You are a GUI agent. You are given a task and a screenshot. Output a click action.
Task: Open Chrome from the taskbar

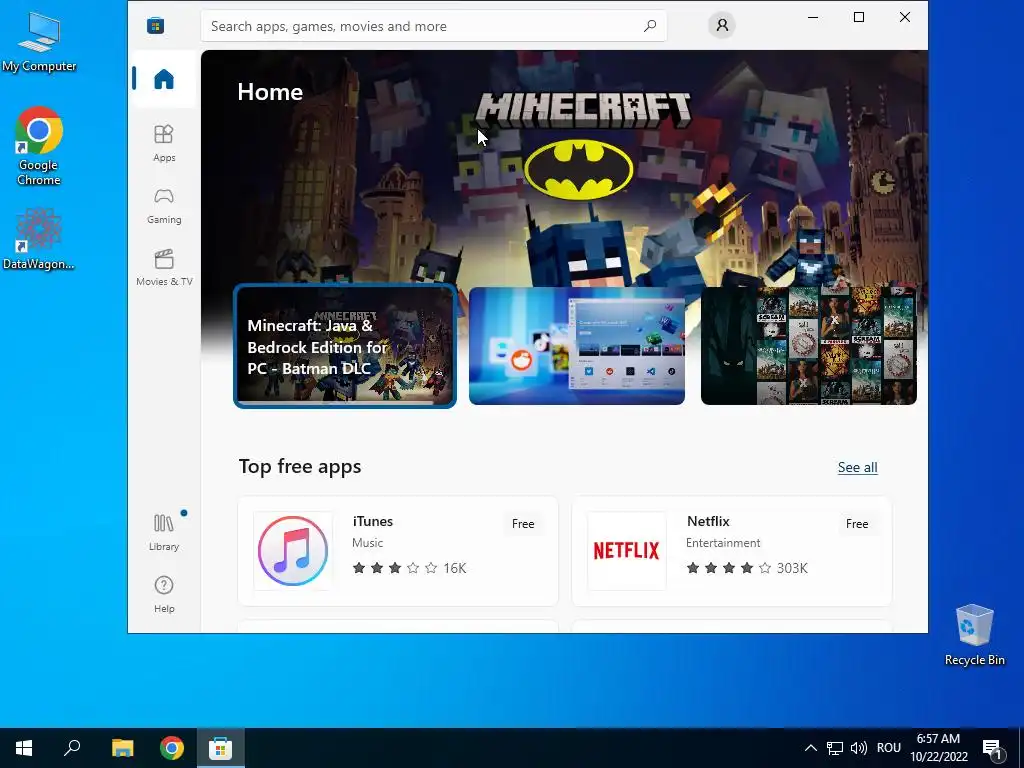[x=172, y=748]
